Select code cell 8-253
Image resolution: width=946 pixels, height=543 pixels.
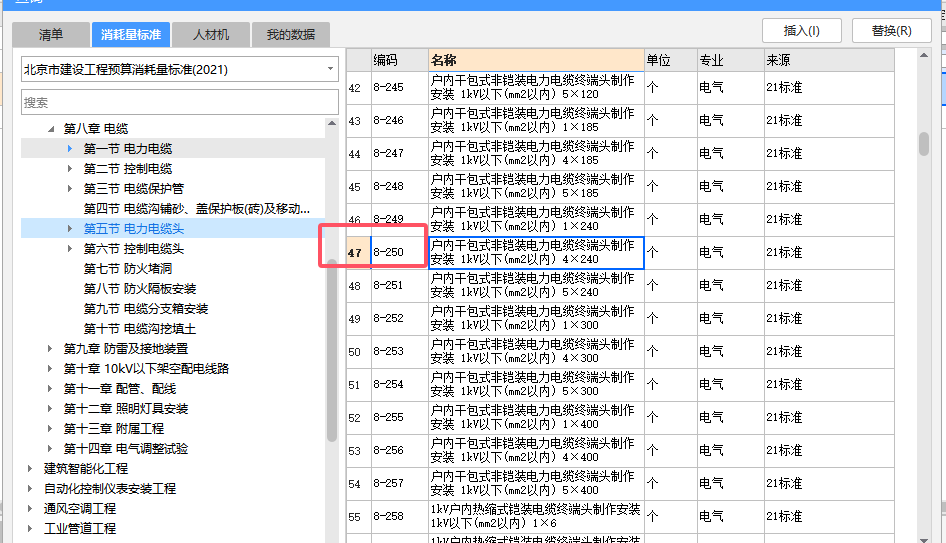click(399, 351)
